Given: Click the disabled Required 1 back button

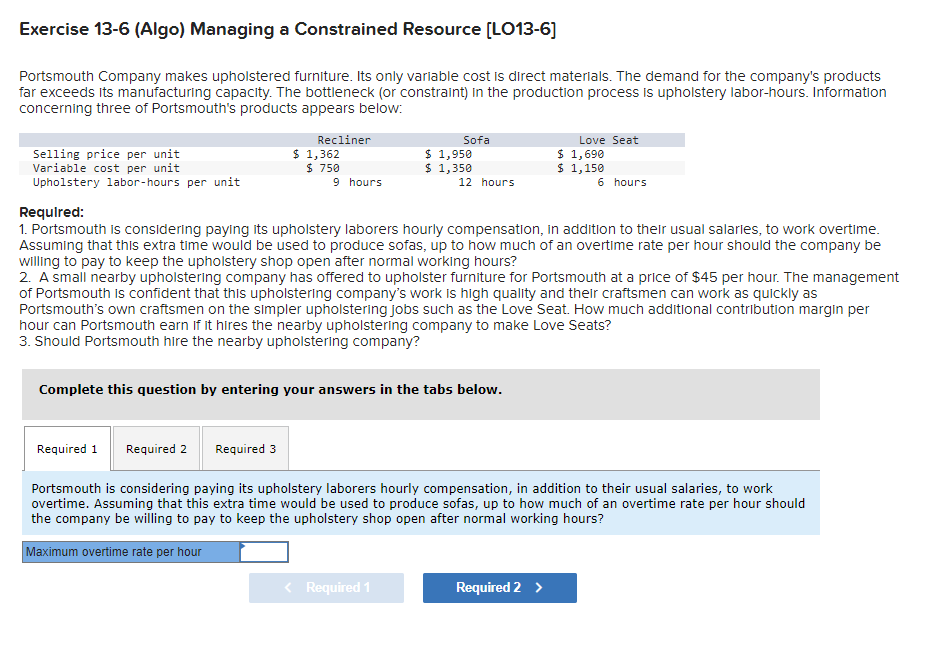Looking at the screenshot, I should pyautogui.click(x=326, y=587).
